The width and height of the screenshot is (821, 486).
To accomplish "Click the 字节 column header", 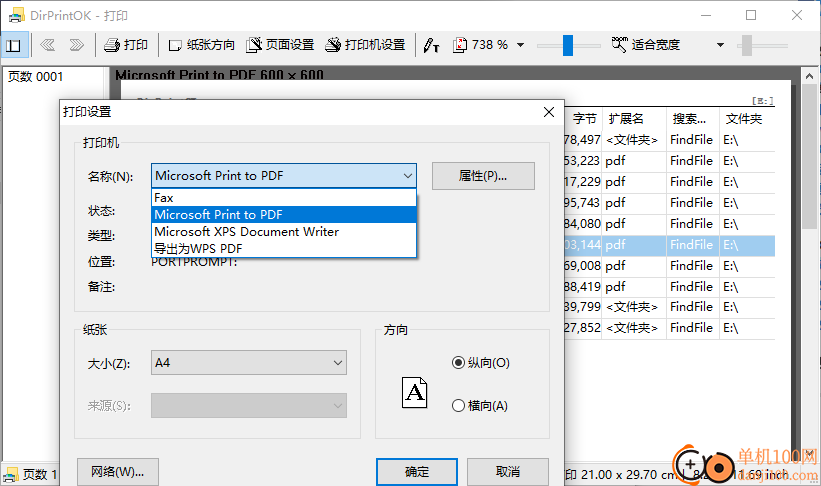I will coord(584,119).
